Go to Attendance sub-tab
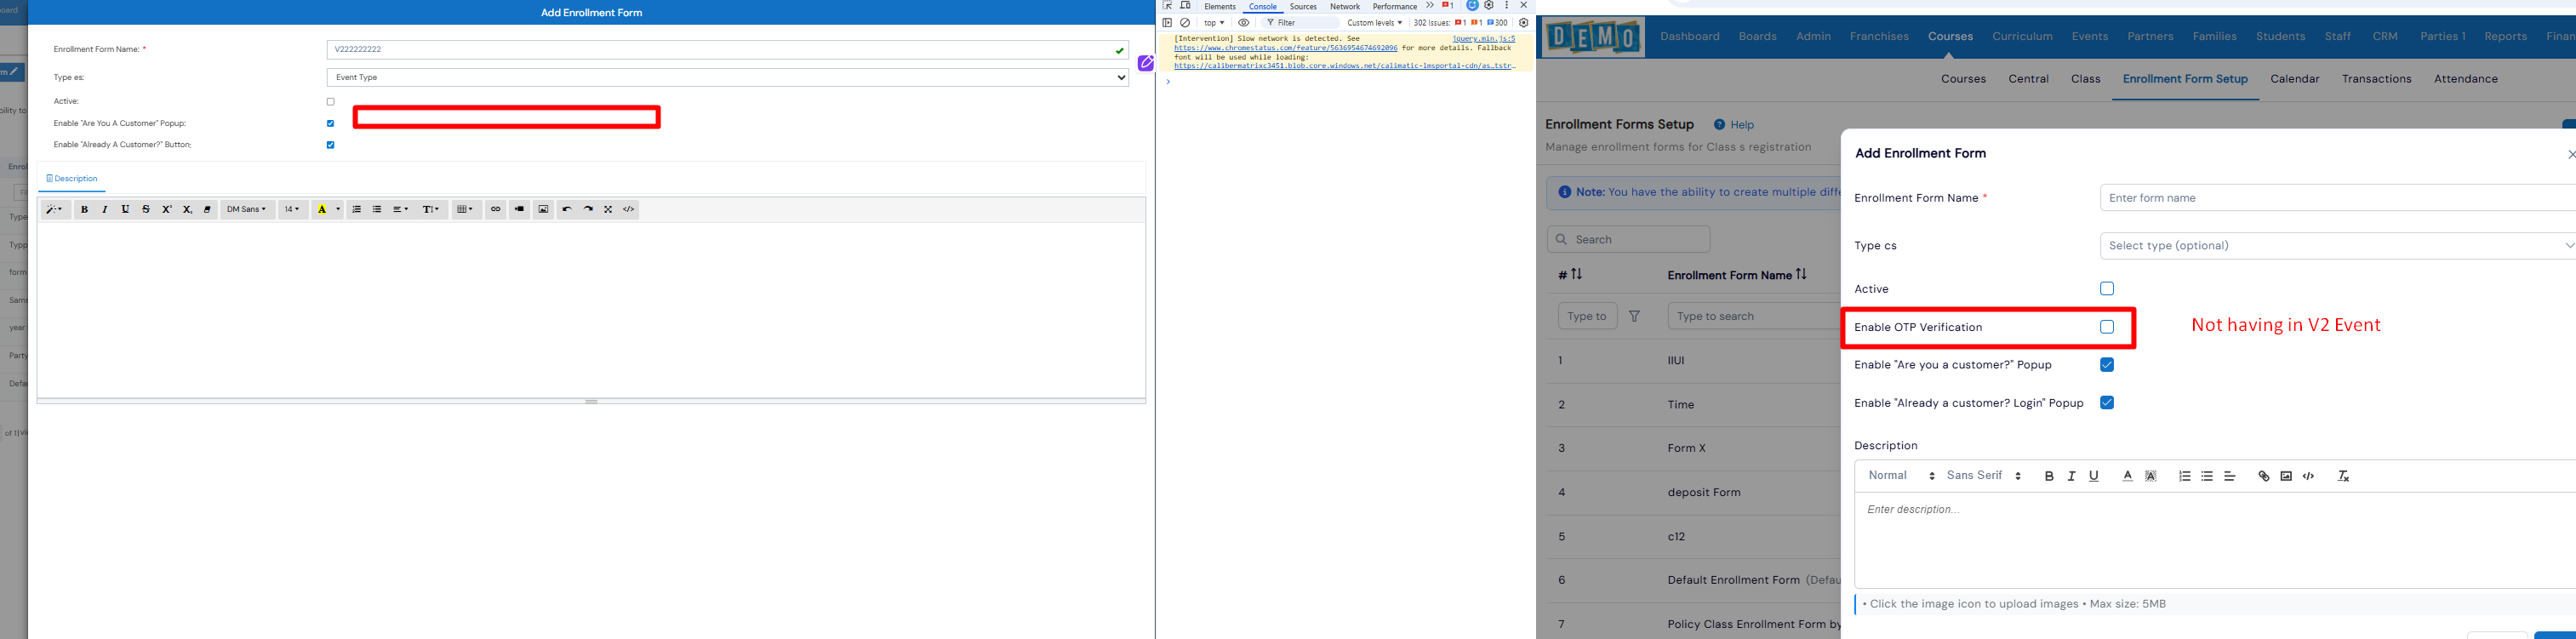The height and width of the screenshot is (639, 2576). coord(2465,79)
